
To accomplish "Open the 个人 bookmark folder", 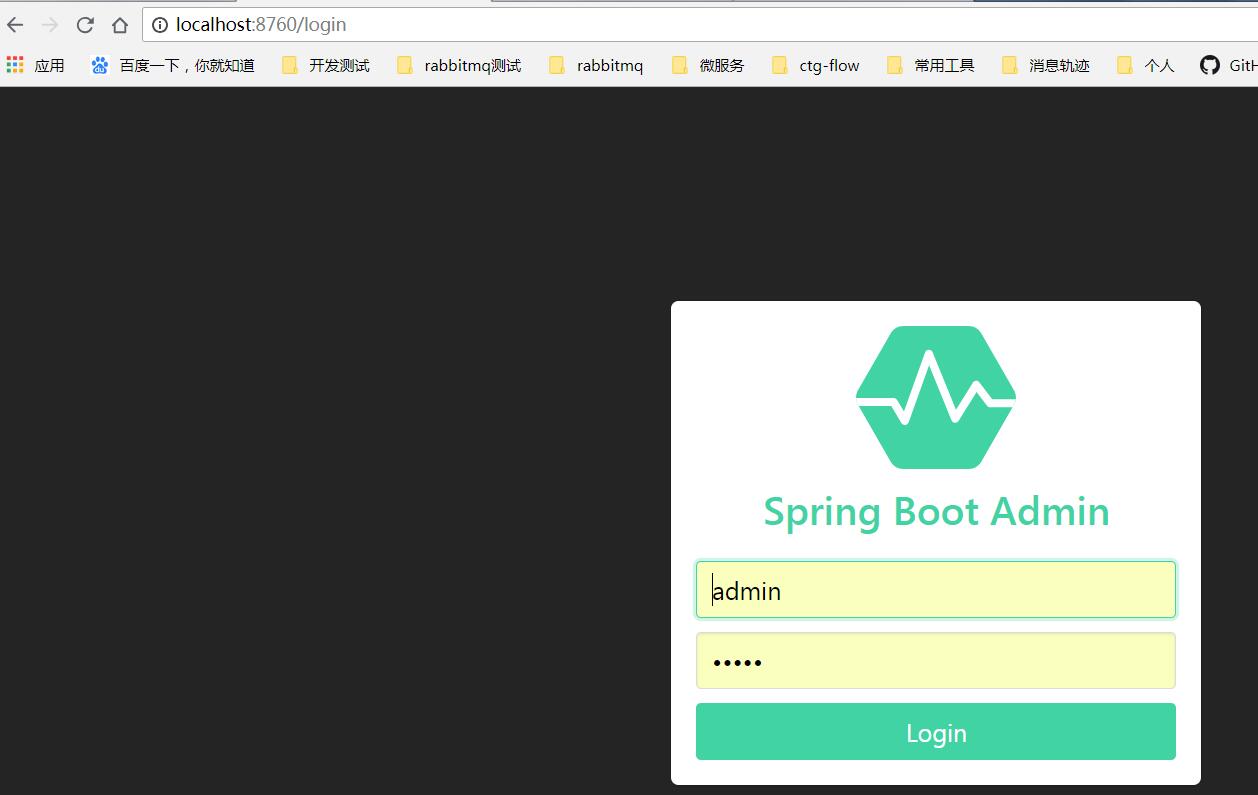I will [x=1146, y=65].
